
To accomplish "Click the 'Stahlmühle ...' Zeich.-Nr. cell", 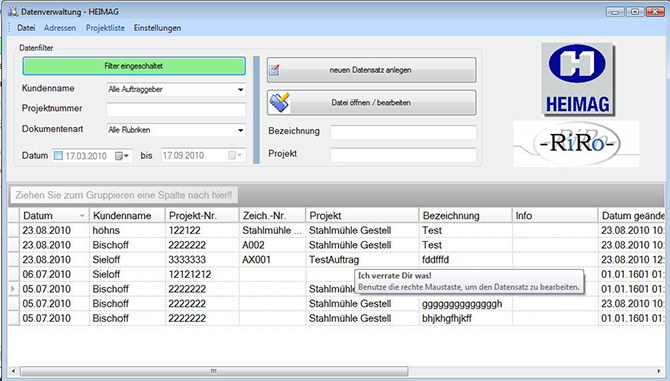I will point(272,231).
